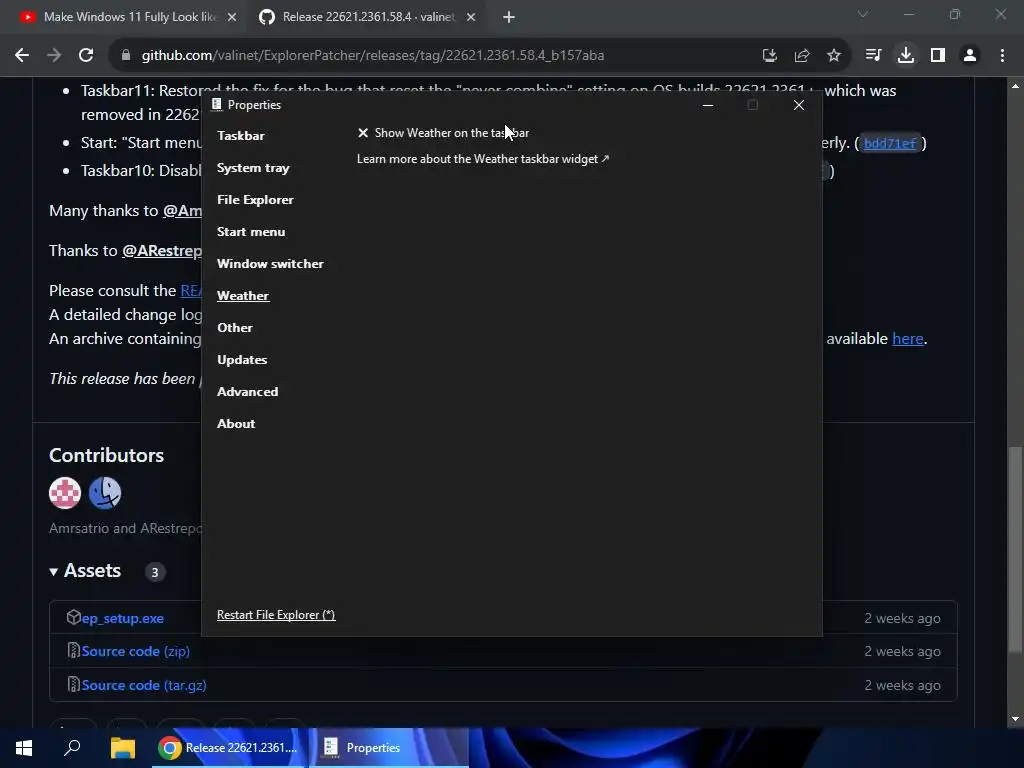Click the site lock icon
1024x768 pixels.
click(x=126, y=56)
